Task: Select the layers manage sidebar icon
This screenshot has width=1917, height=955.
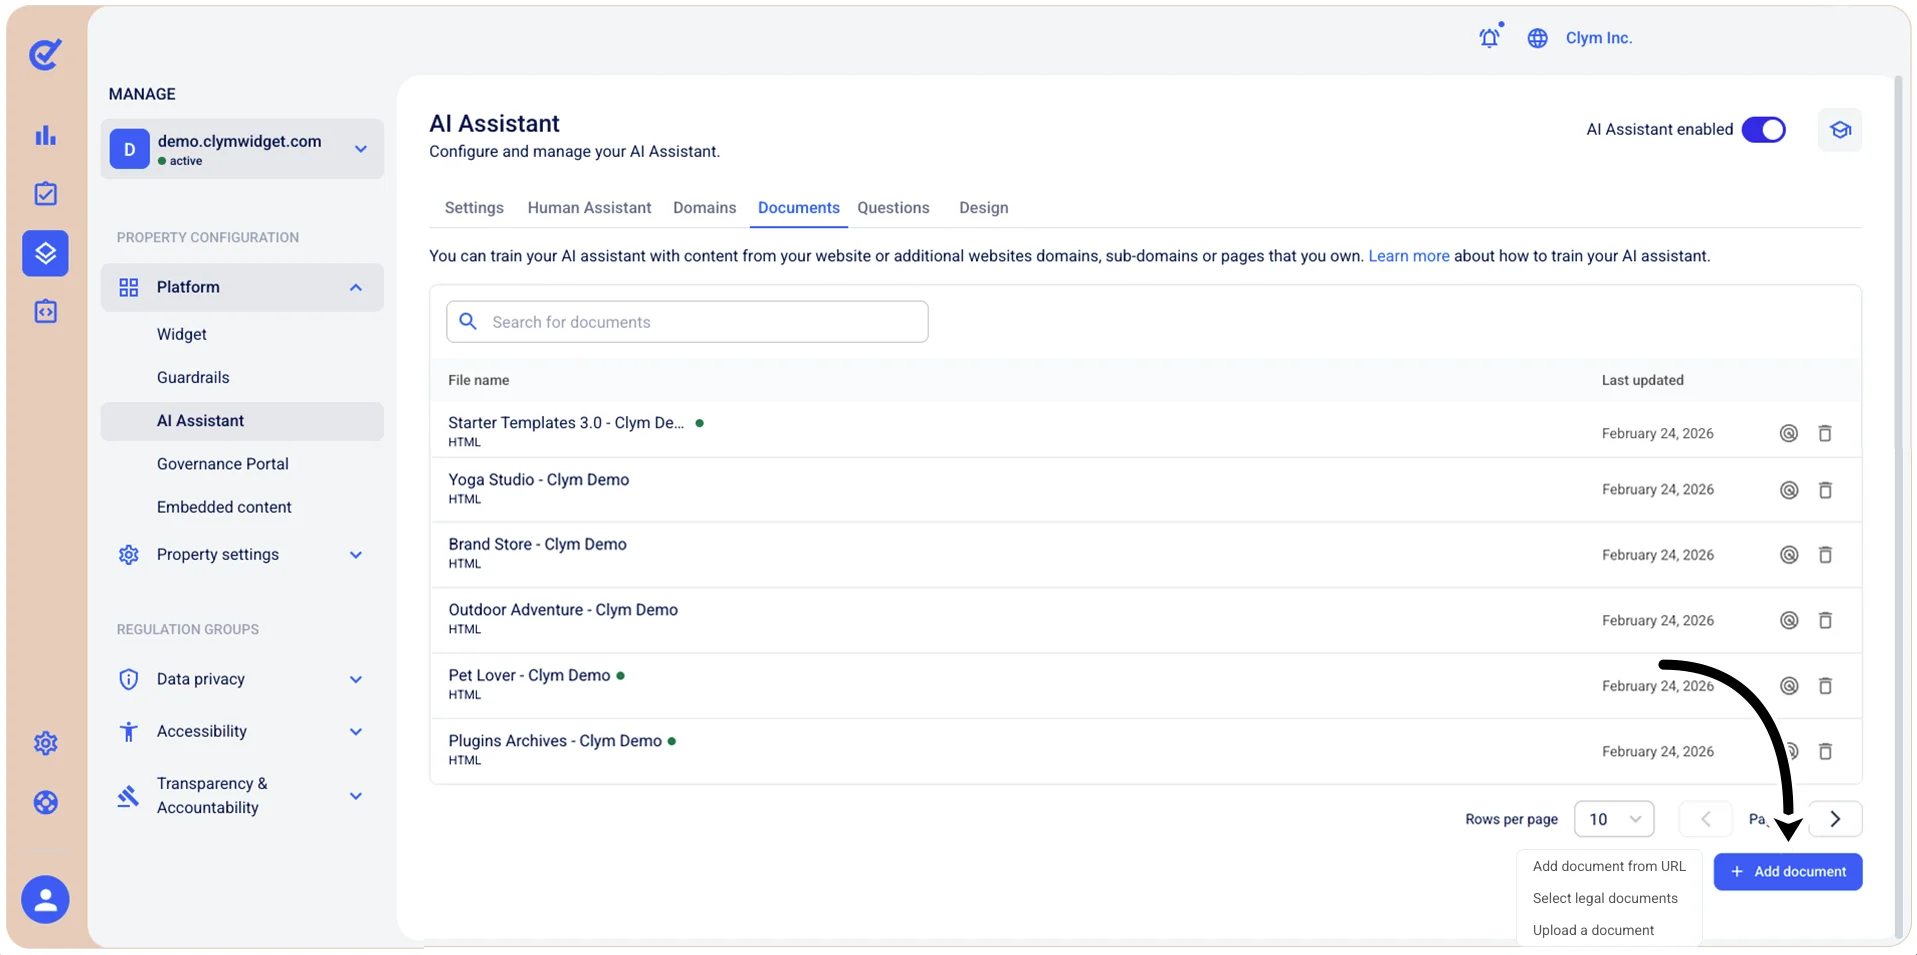Action: click(45, 253)
